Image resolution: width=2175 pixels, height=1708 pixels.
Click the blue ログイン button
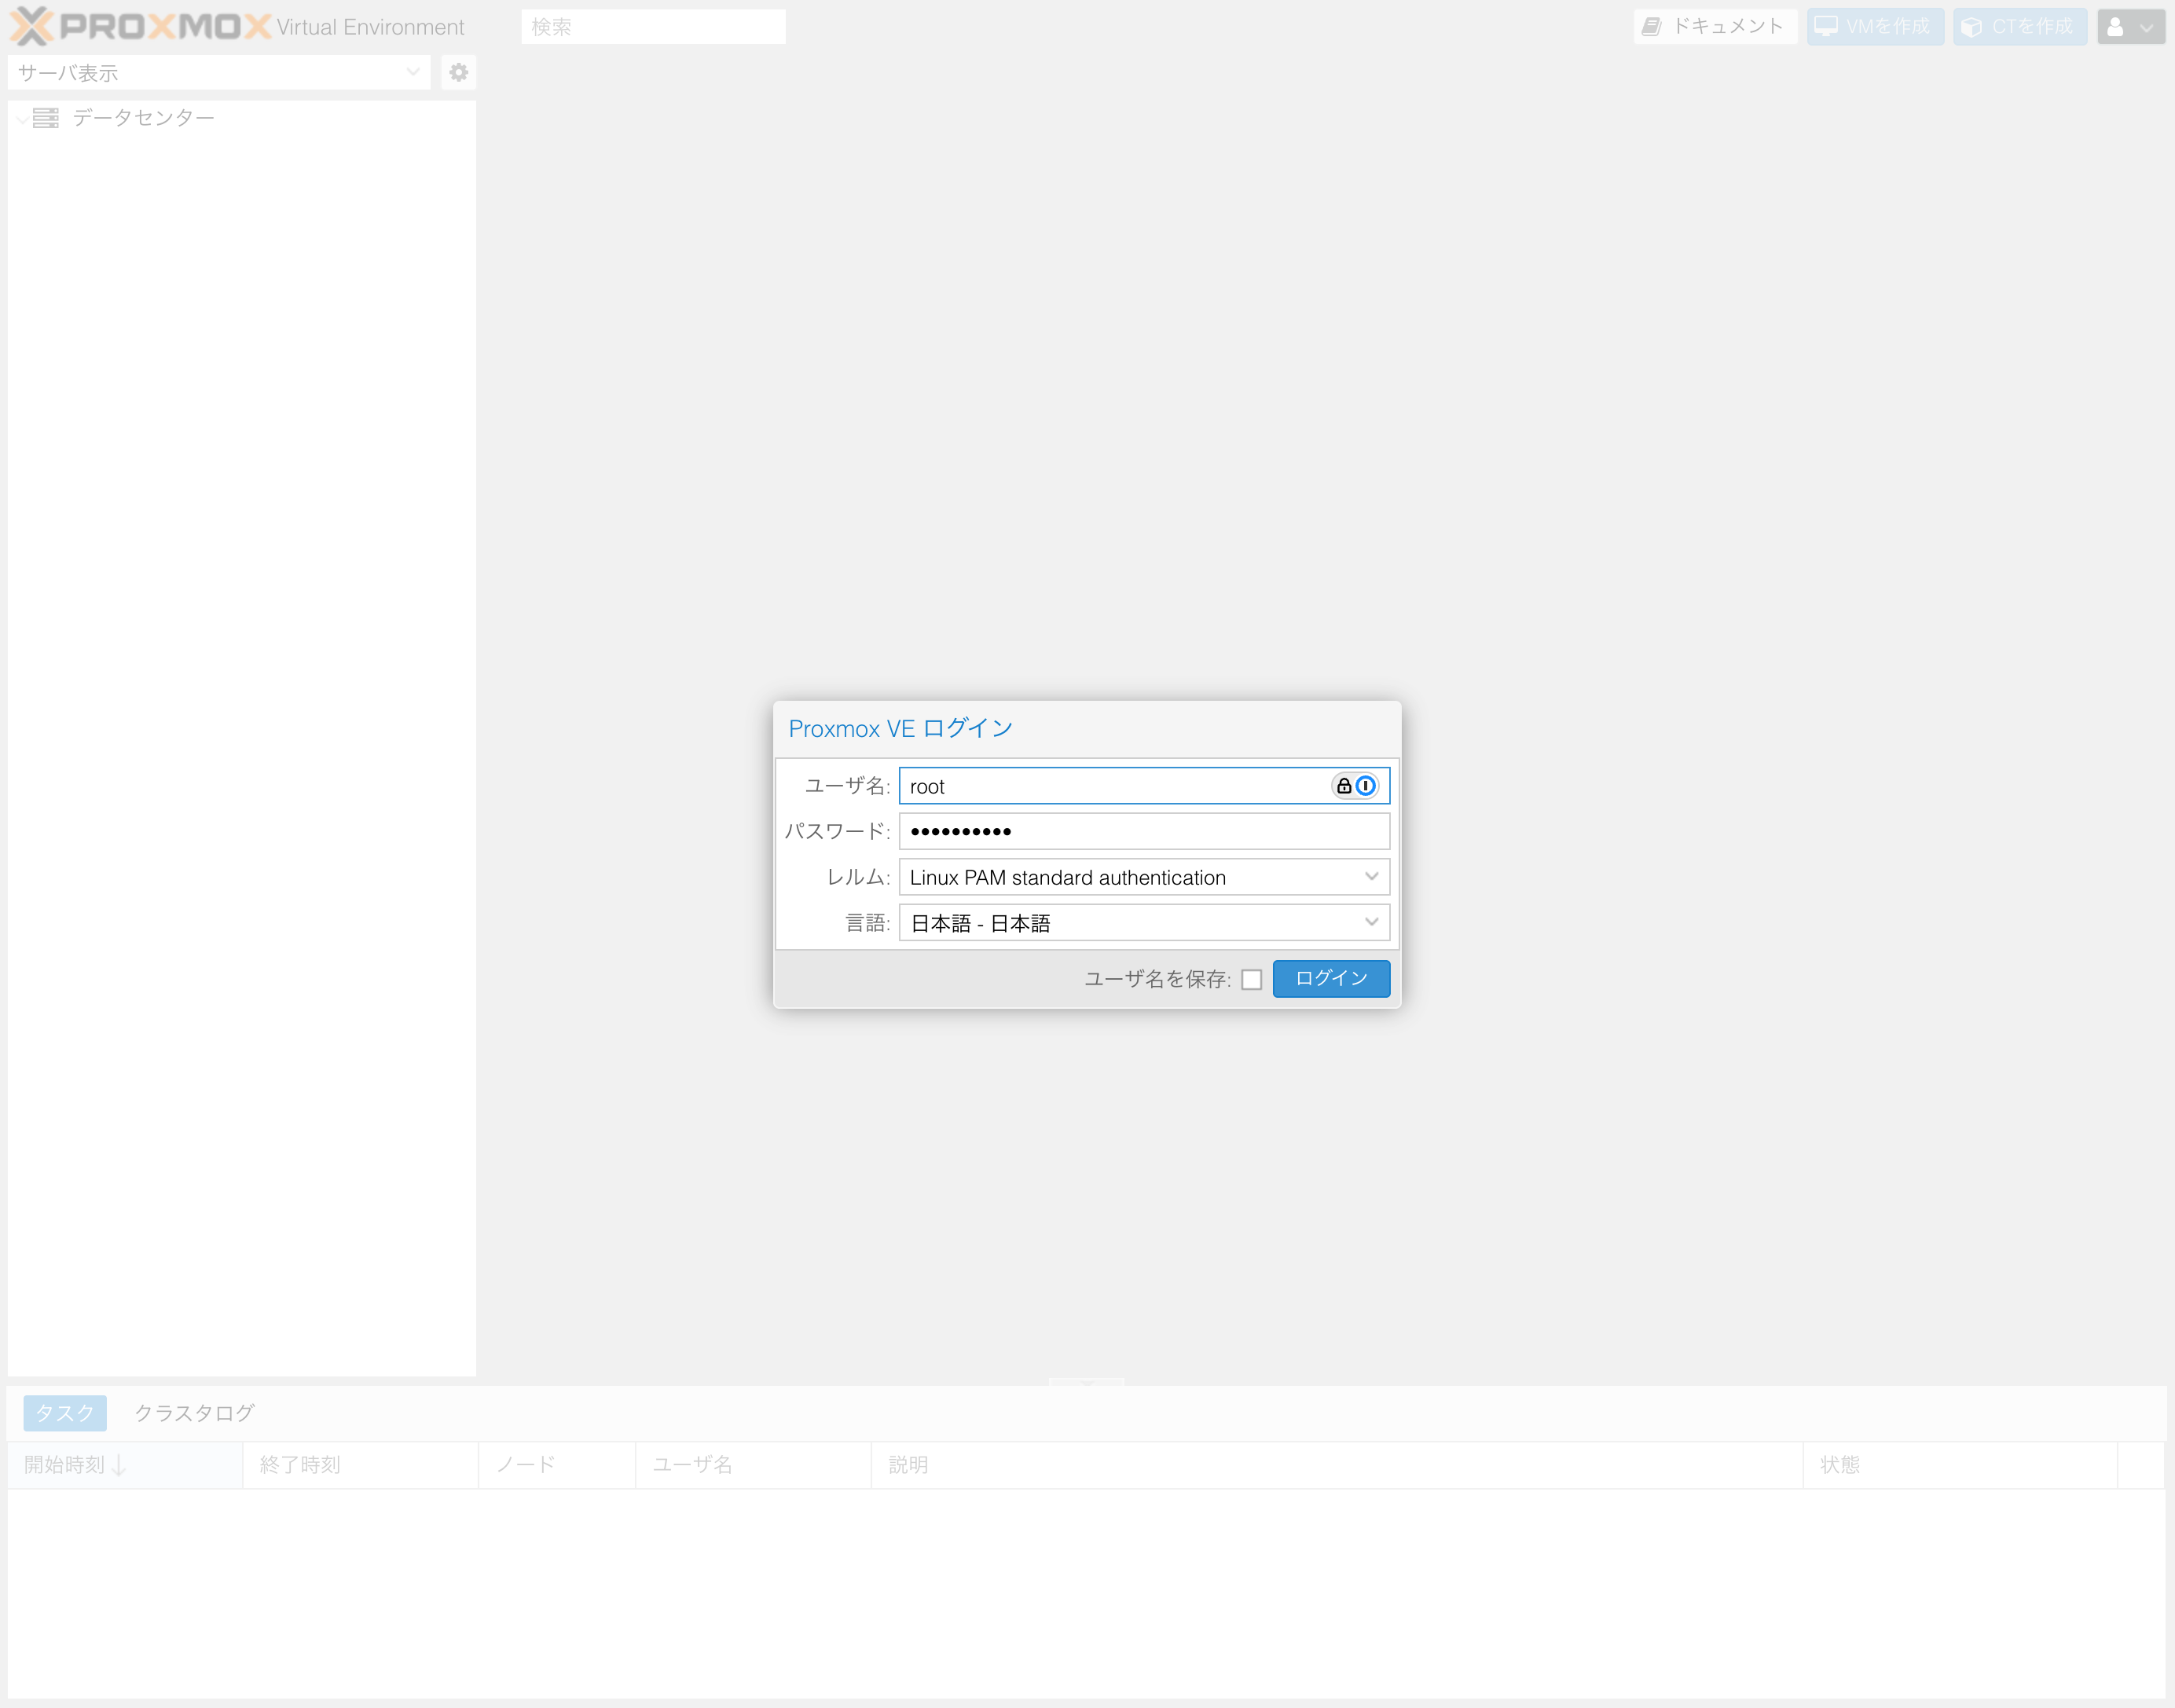tap(1331, 978)
